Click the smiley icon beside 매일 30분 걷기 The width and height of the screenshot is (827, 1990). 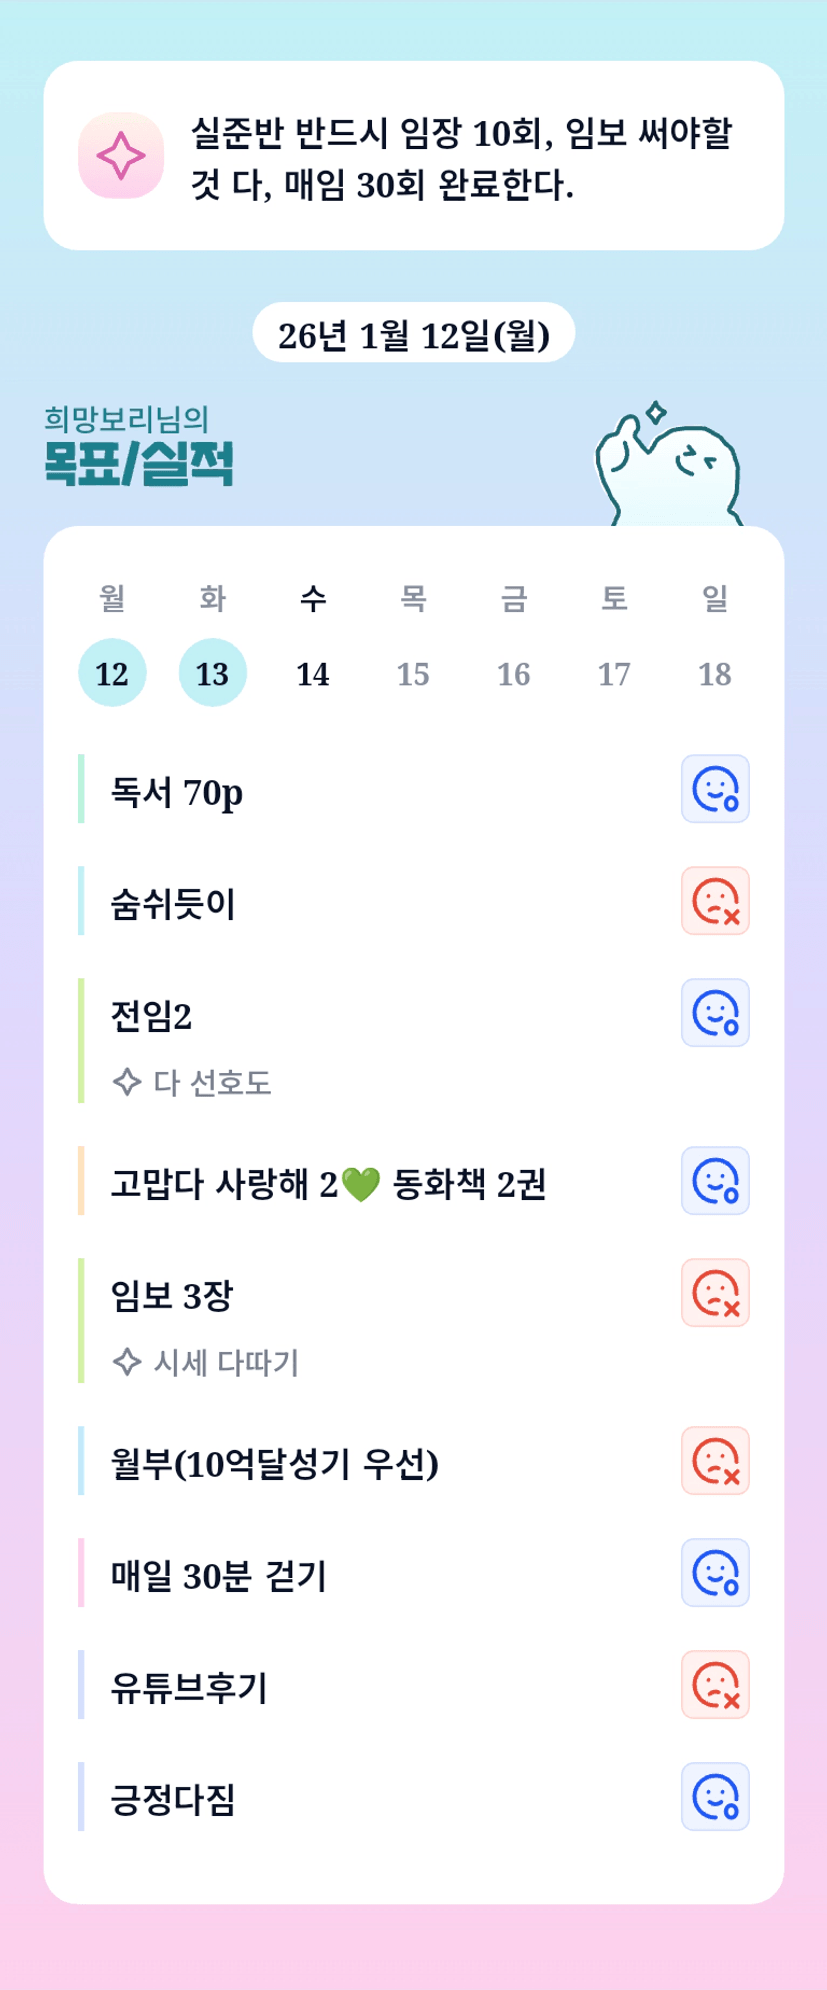(x=715, y=1573)
